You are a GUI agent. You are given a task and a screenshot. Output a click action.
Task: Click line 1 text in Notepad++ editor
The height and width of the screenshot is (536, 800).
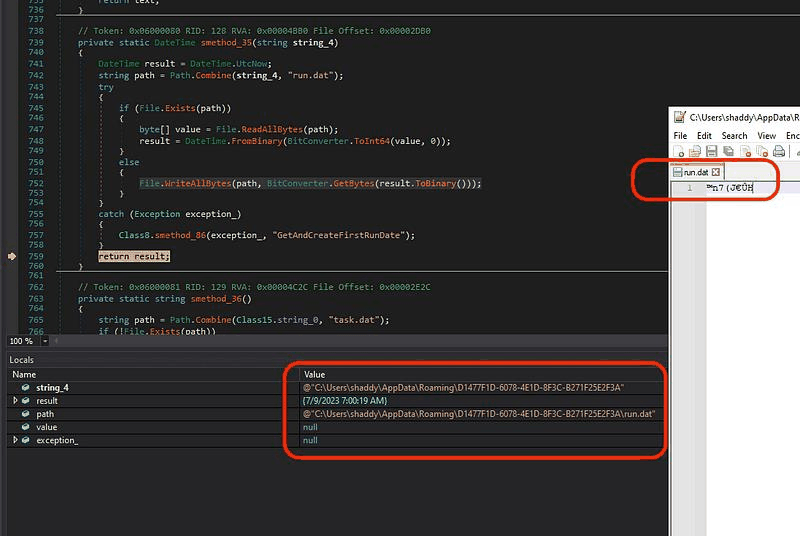click(x=730, y=188)
